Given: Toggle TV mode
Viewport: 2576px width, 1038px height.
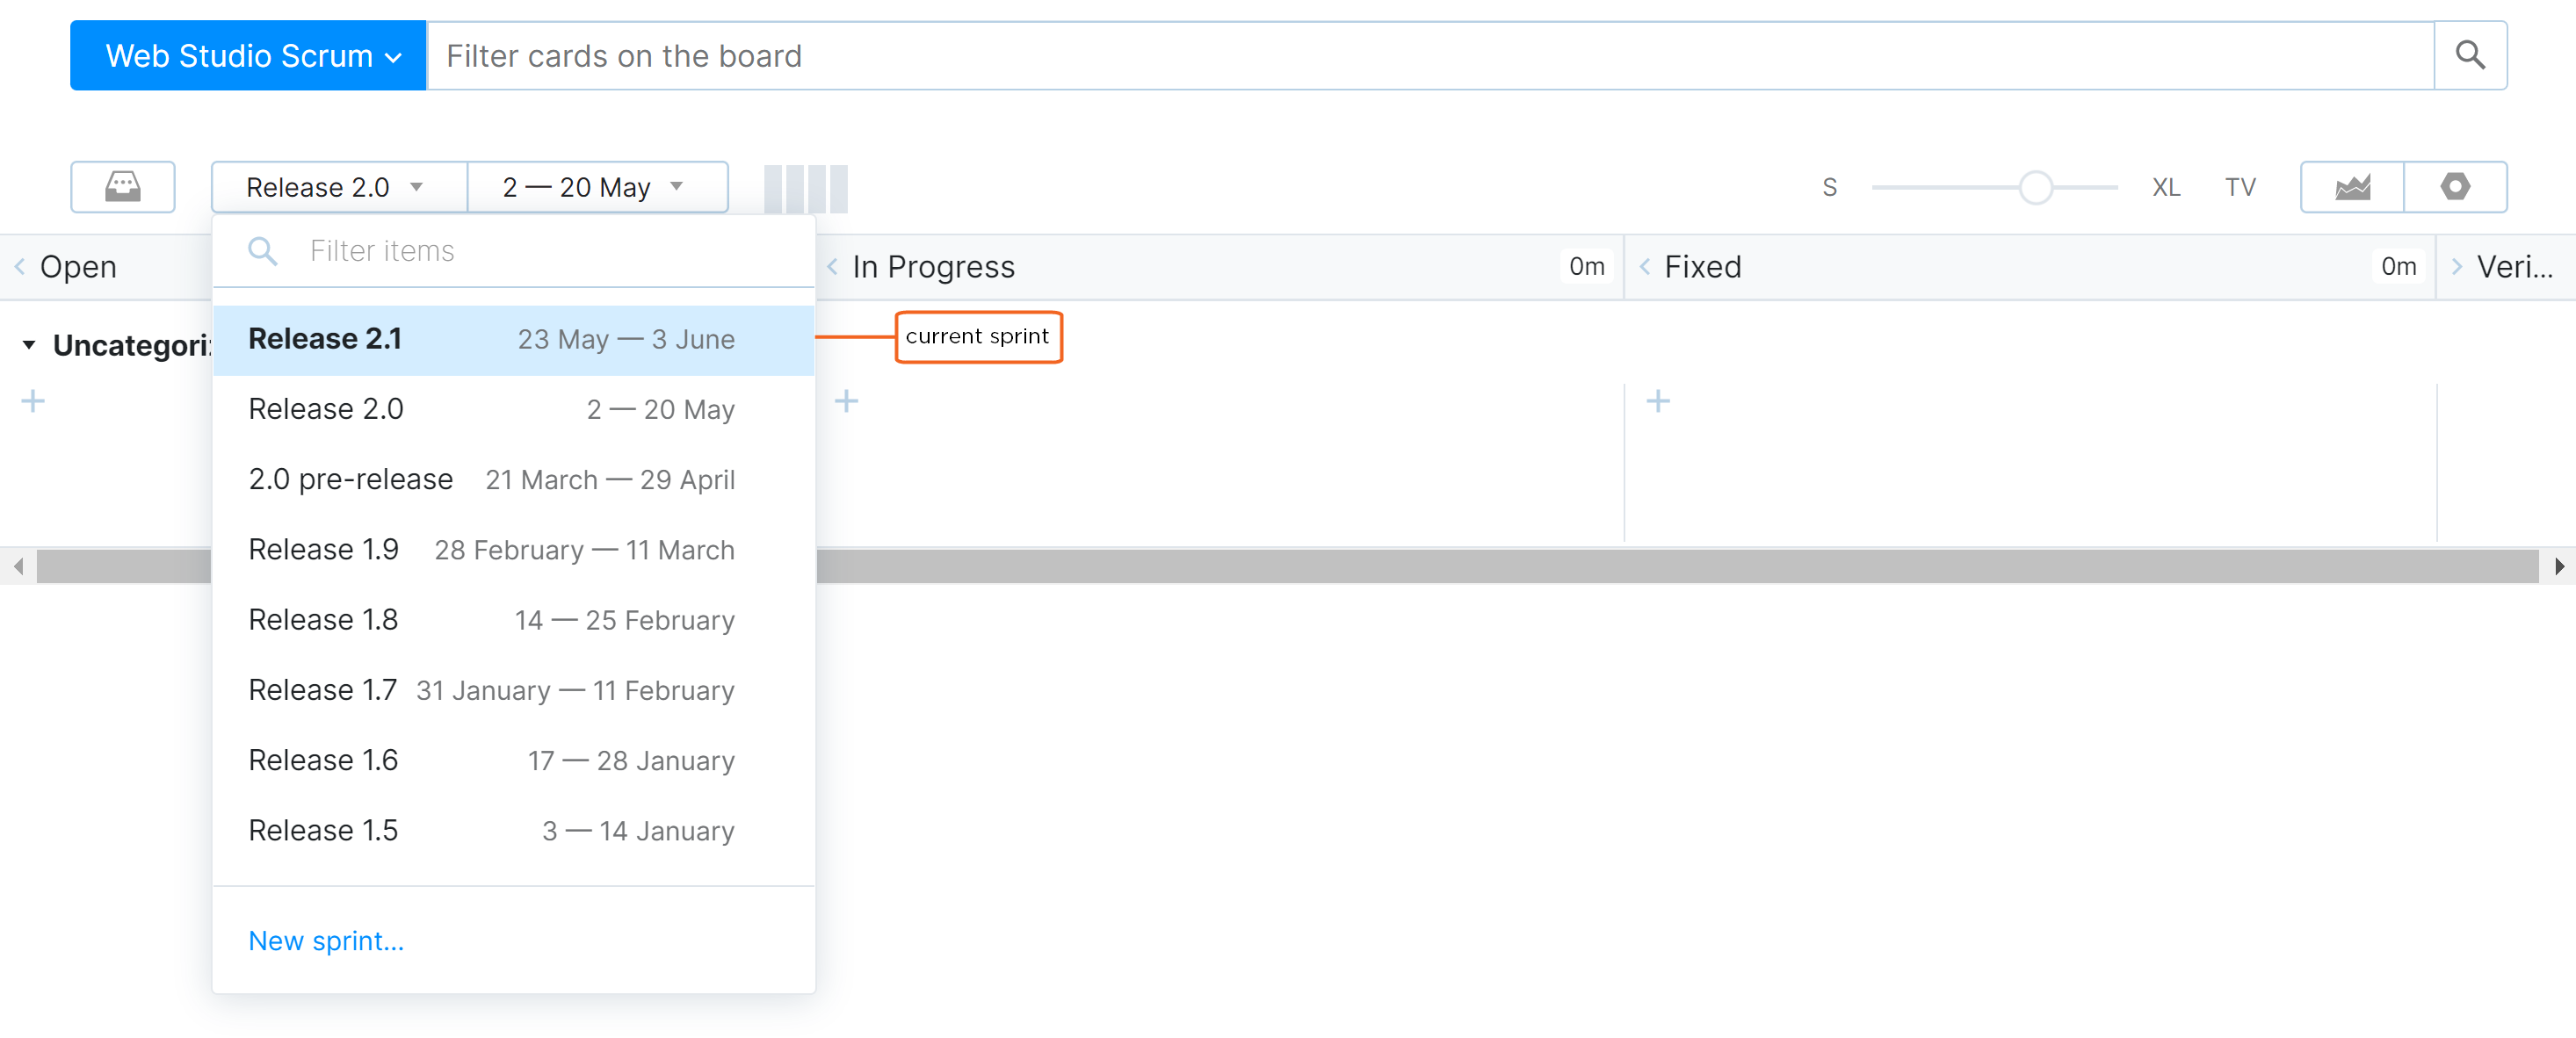Looking at the screenshot, I should 2239,188.
